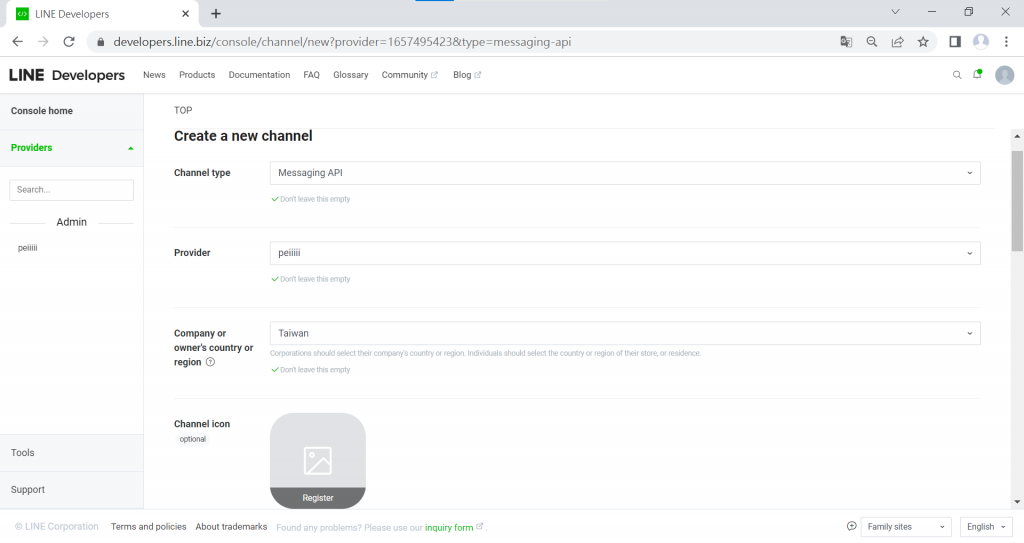Click Register on channel icon
The image size is (1024, 543).
click(318, 498)
